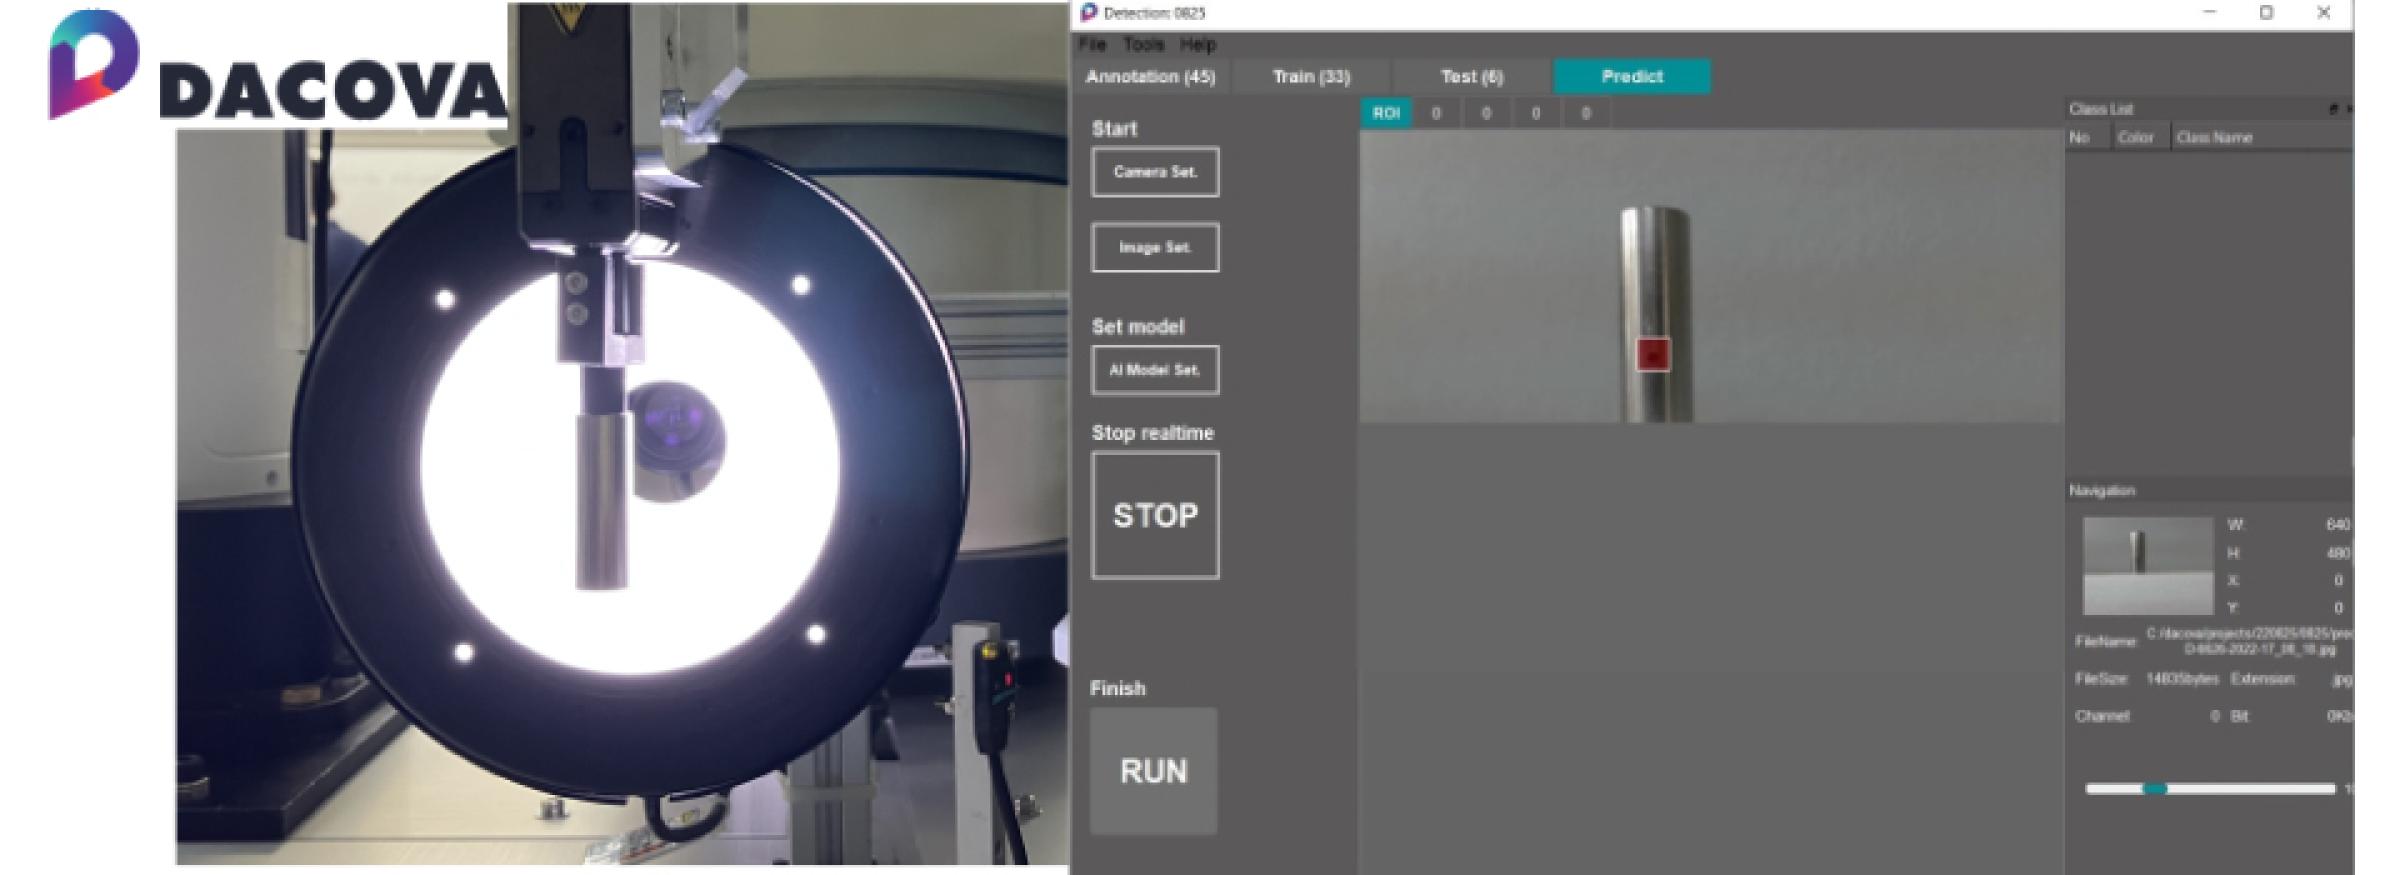Click the No. column header in Class List
The image size is (2400, 875).
tap(2080, 138)
